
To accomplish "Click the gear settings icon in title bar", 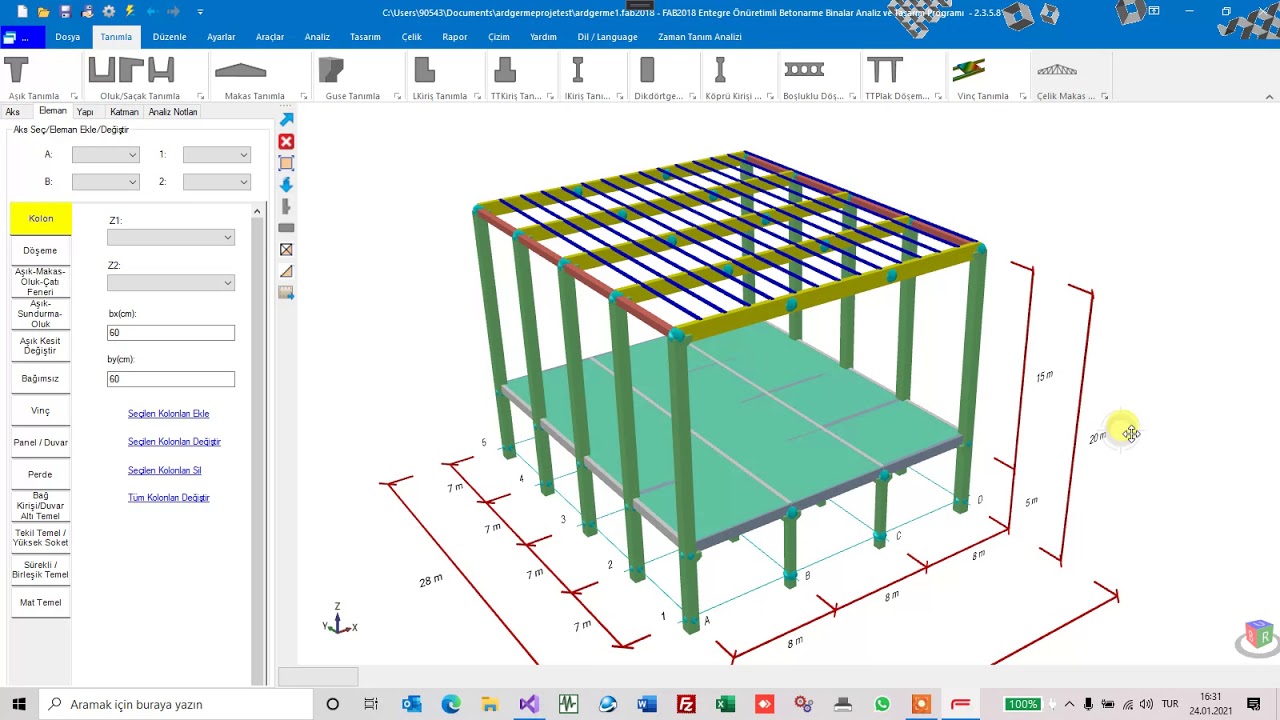I will pos(109,12).
